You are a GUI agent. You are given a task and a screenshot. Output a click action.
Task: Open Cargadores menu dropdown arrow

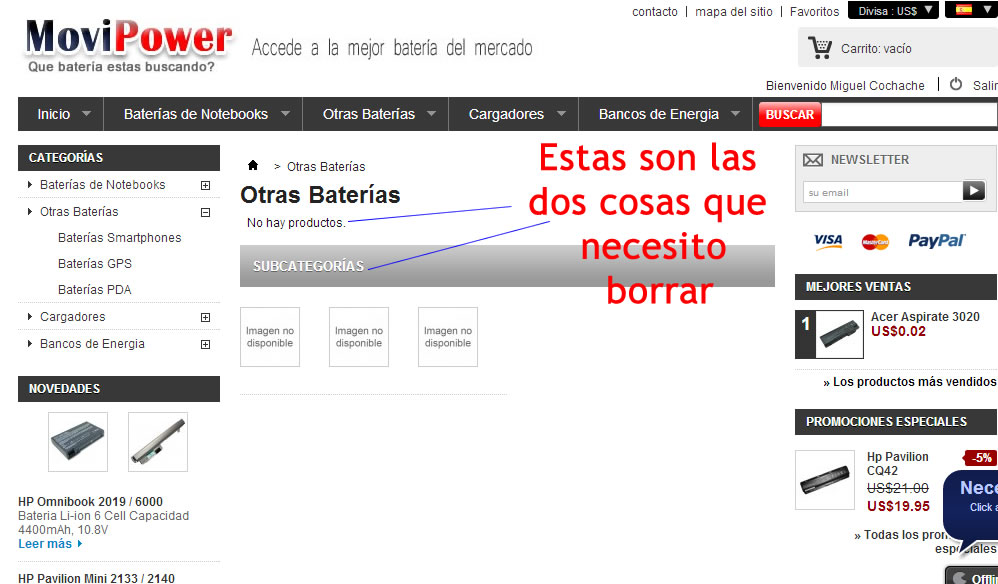click(561, 114)
